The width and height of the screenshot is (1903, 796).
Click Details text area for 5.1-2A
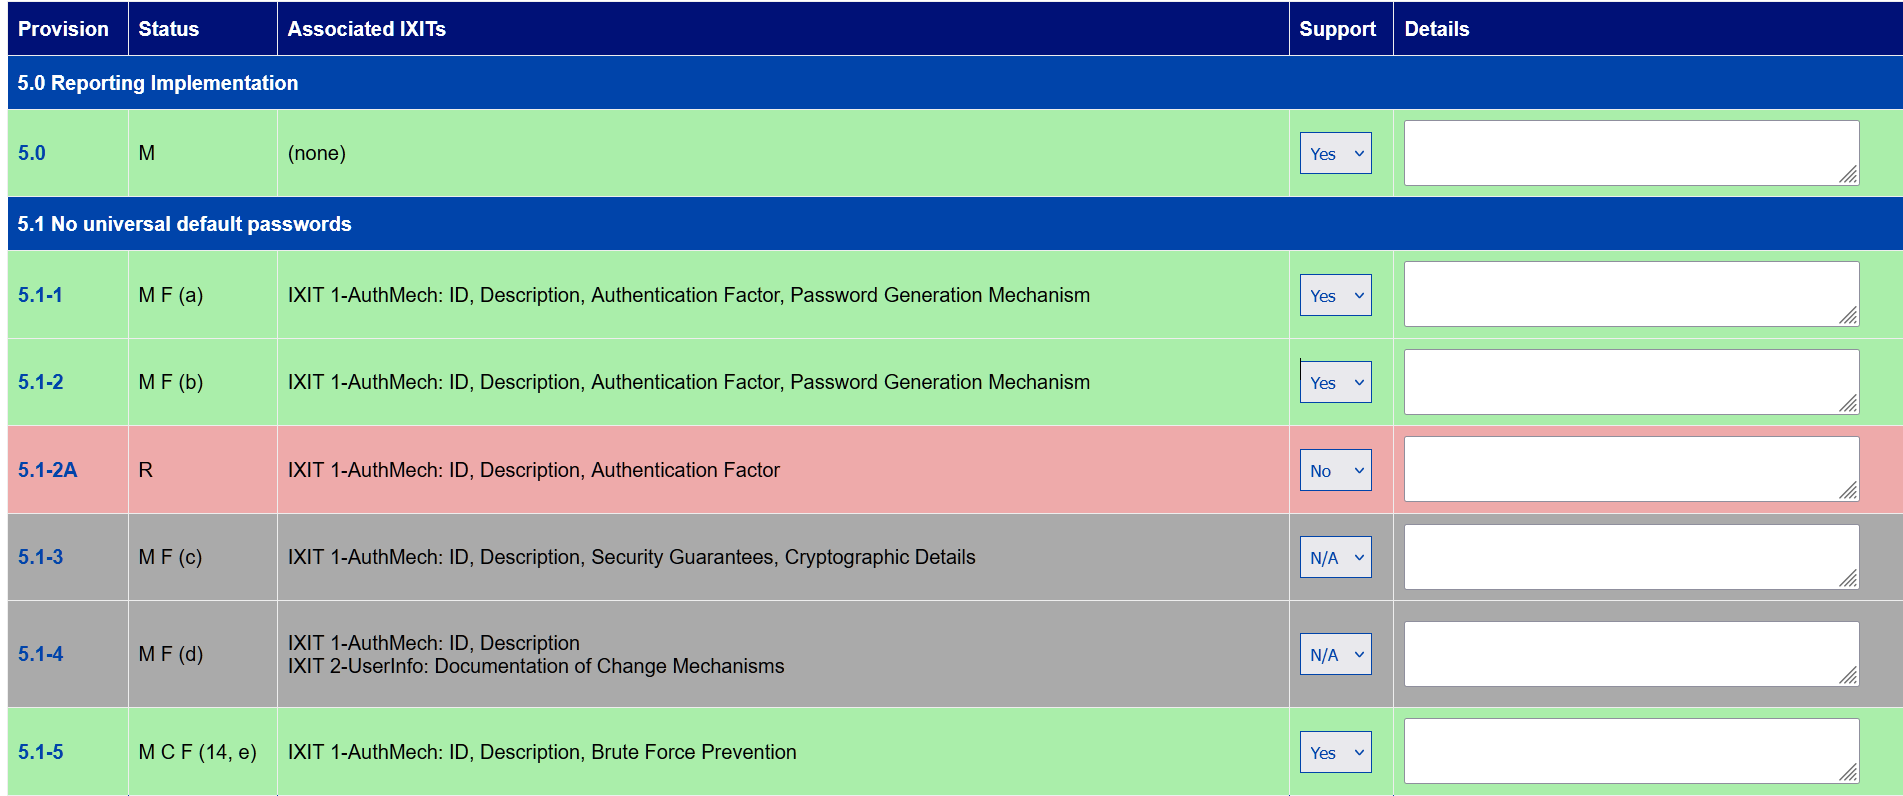(1631, 469)
